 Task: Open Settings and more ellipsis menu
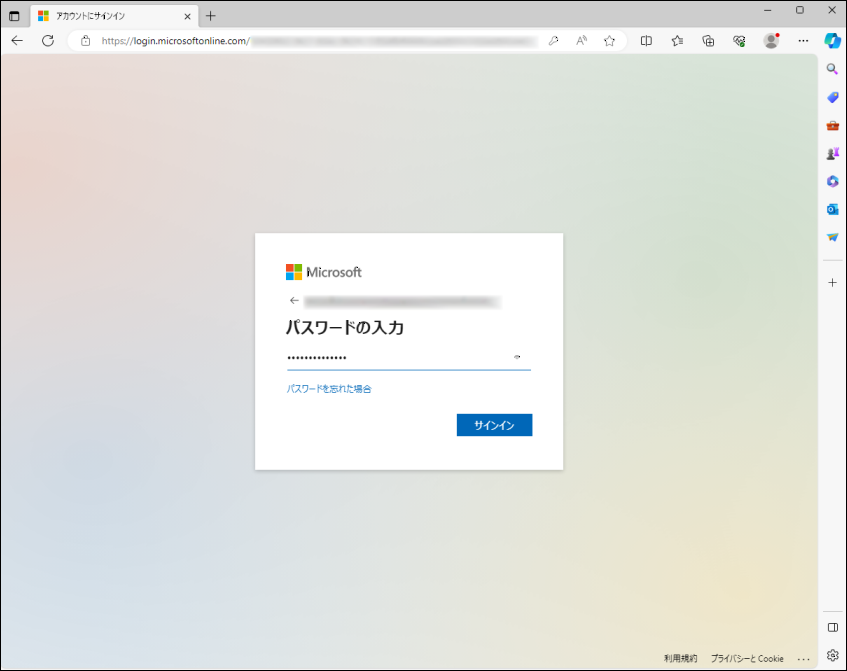tap(803, 41)
